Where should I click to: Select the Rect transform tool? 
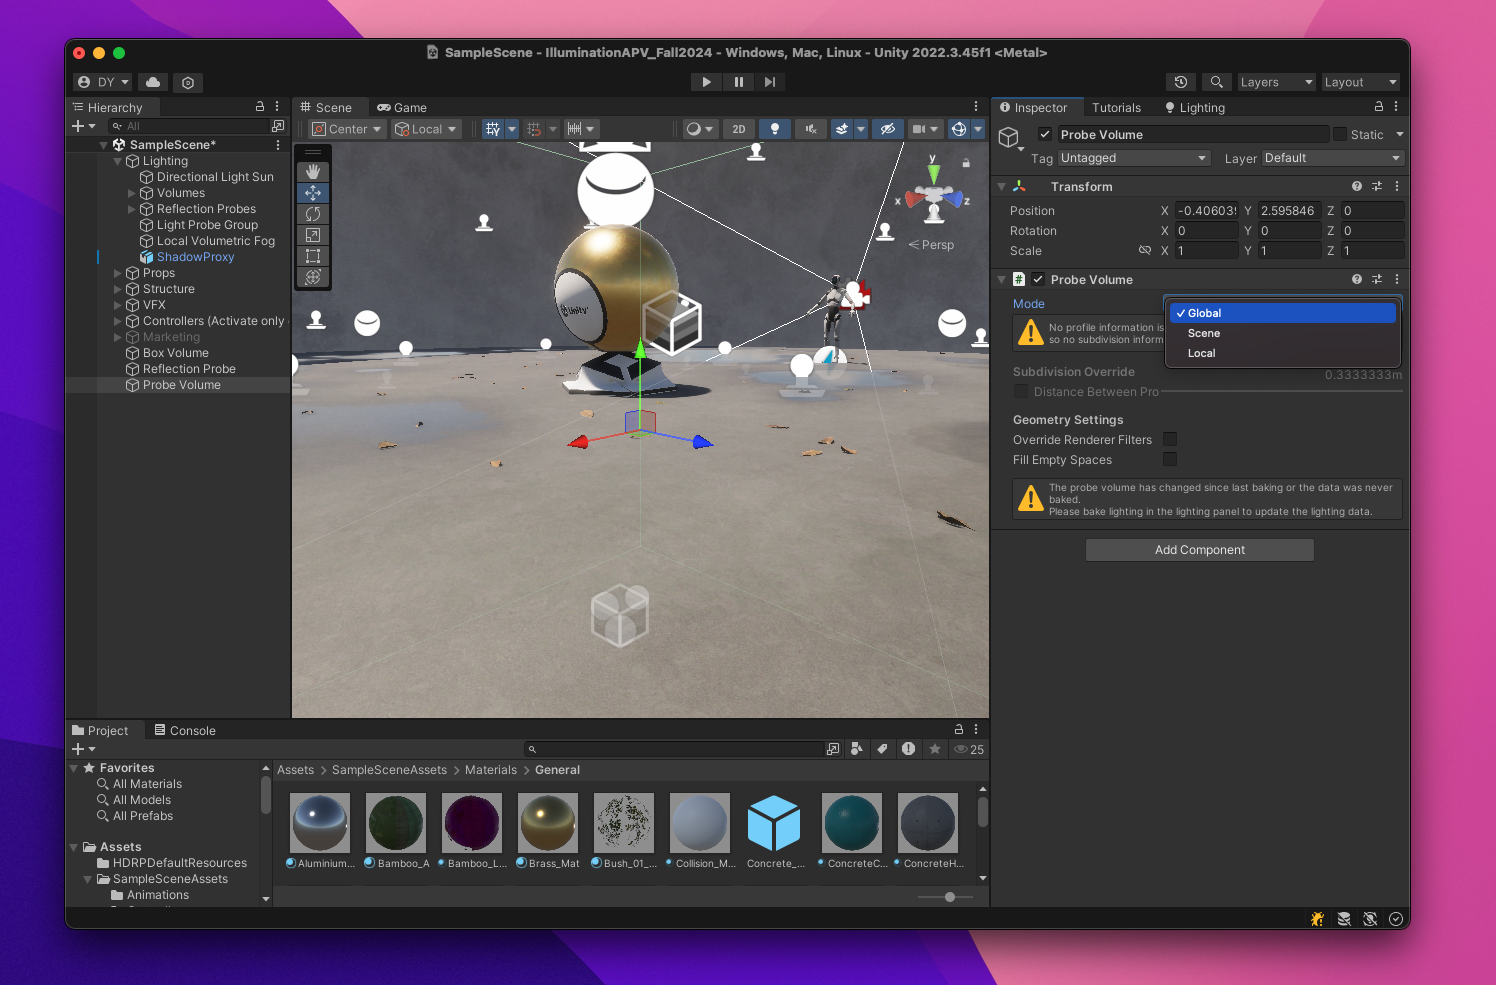pyautogui.click(x=313, y=256)
